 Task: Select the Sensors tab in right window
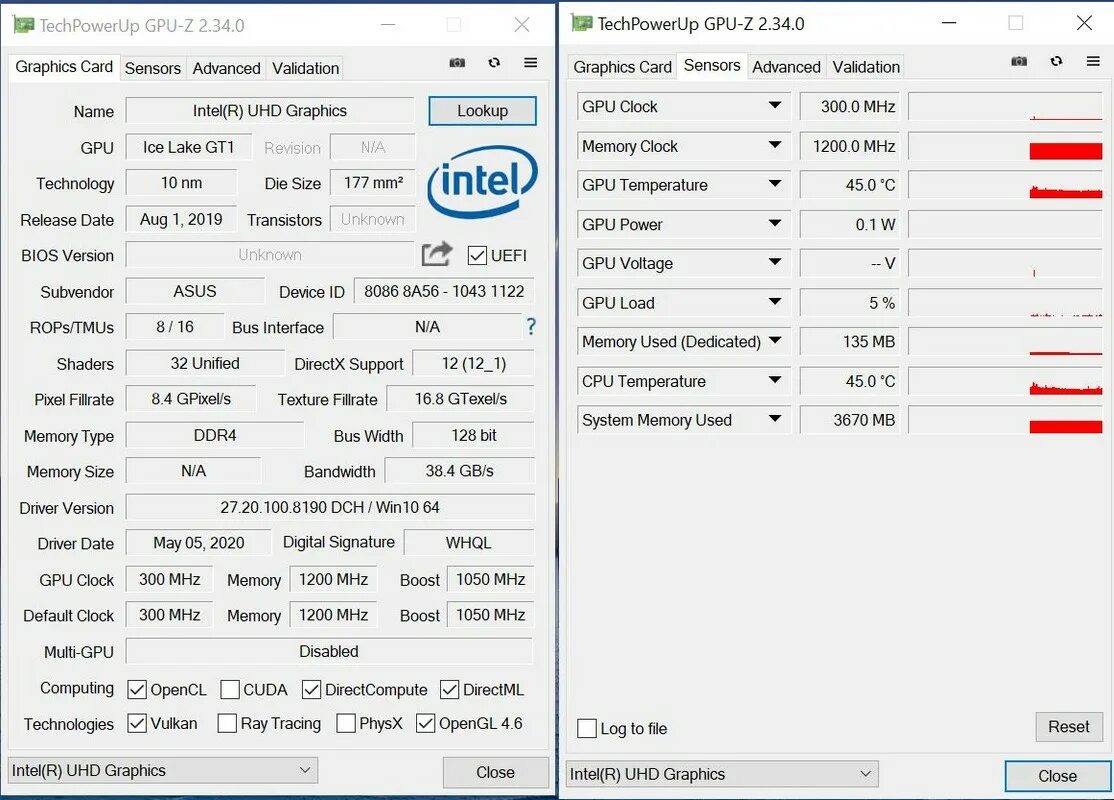click(x=712, y=65)
